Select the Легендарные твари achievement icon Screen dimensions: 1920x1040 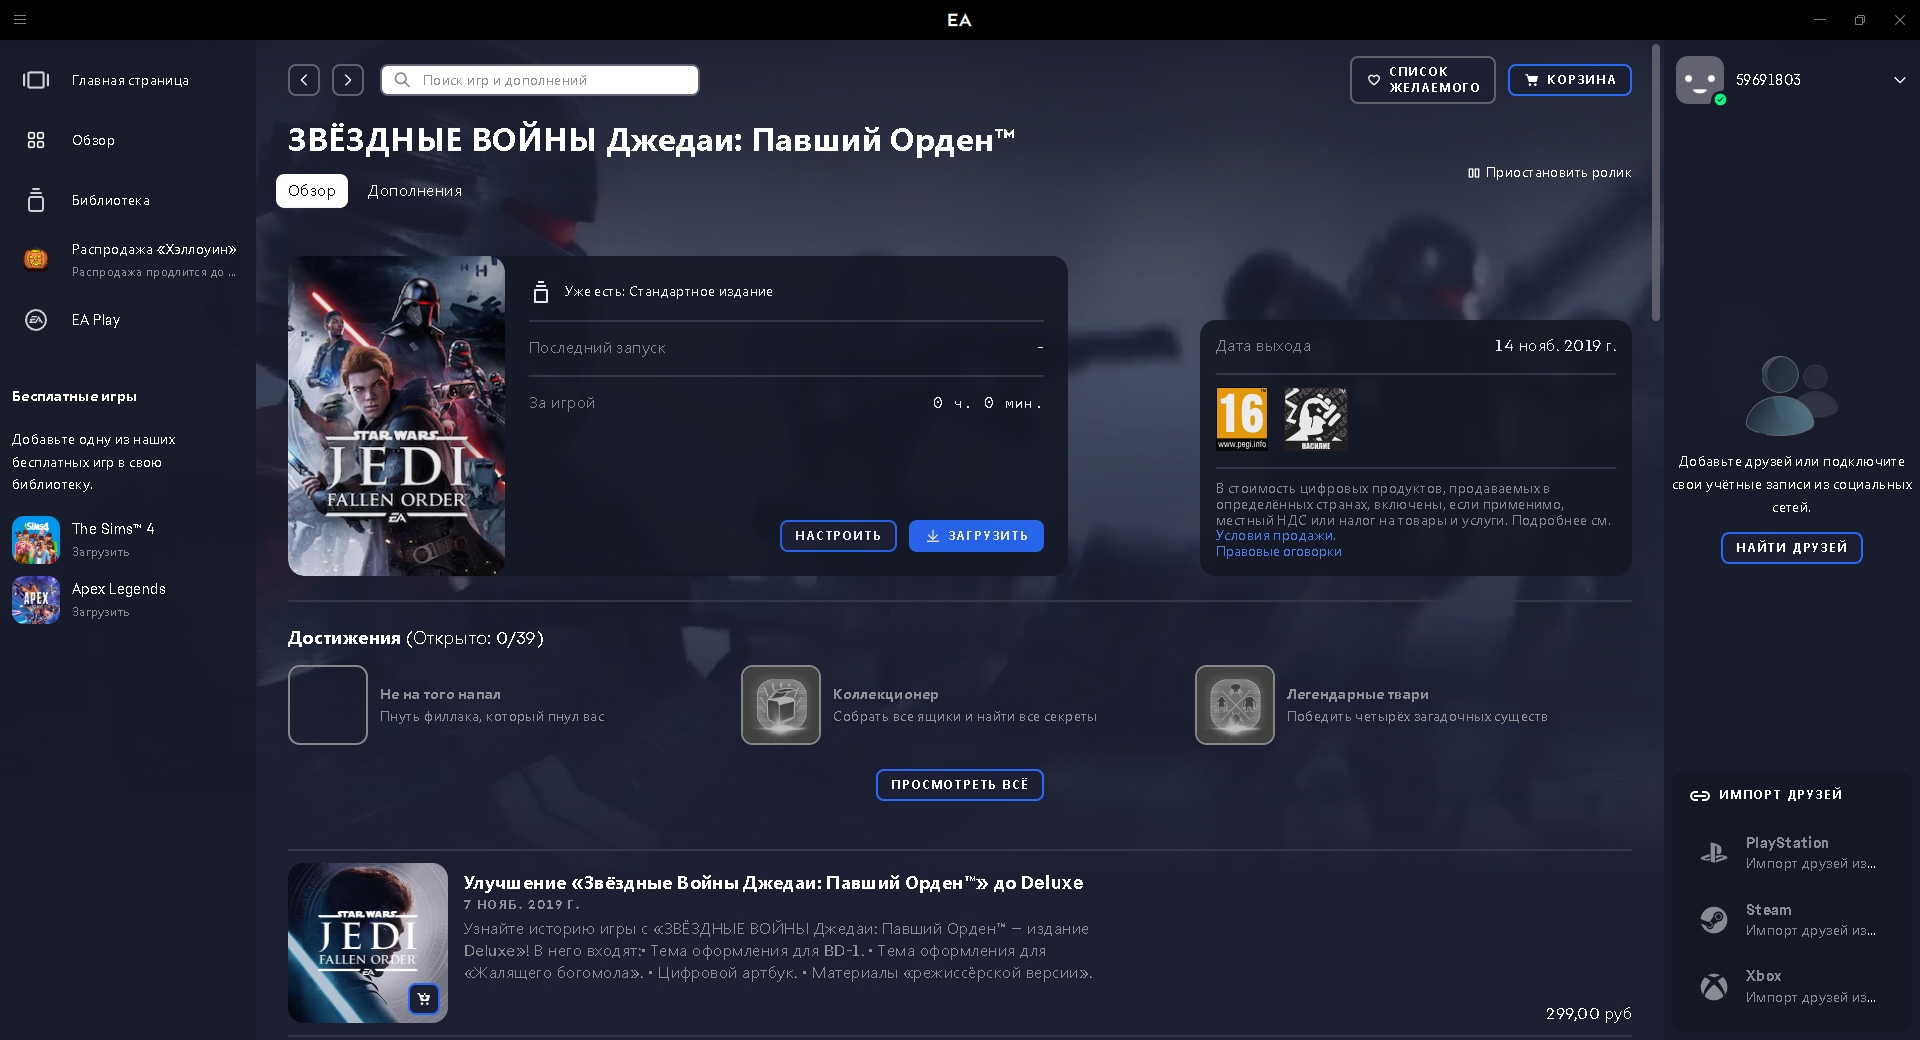[1235, 705]
